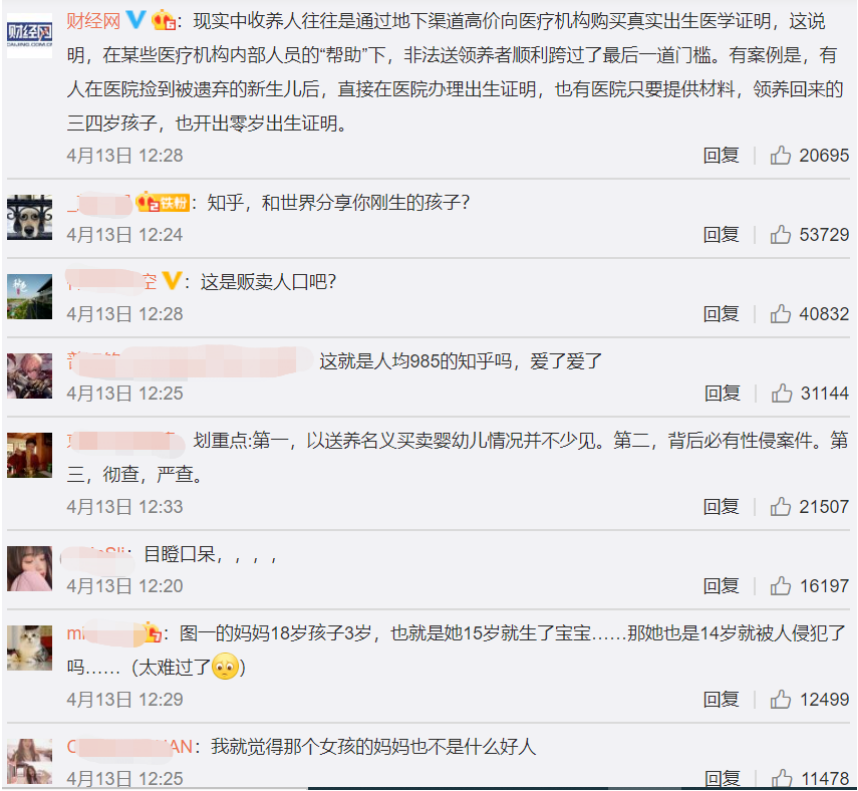Viewport: 858px width, 791px height.
Task: Like the 划重点 comment with 21507 likes
Action: point(780,507)
